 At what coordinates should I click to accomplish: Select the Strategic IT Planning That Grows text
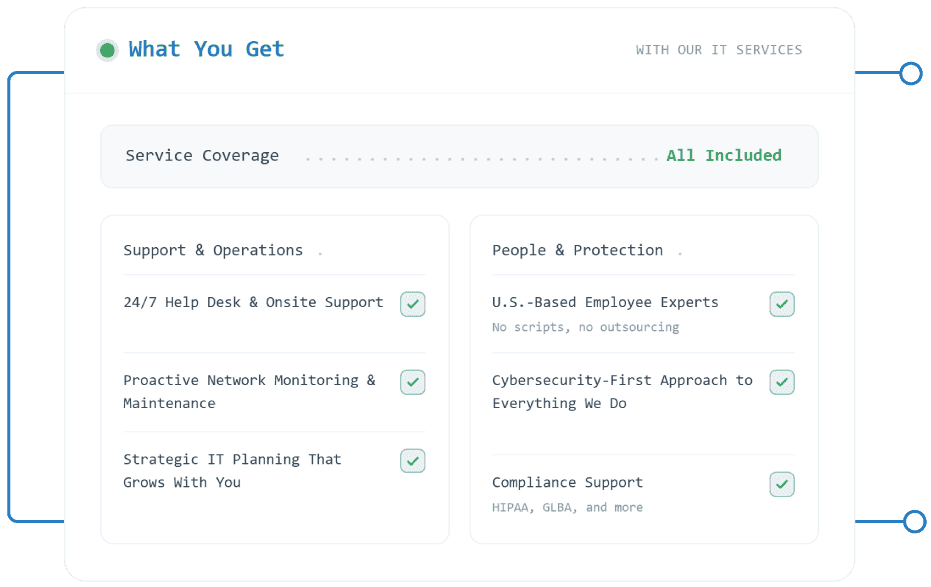232,471
